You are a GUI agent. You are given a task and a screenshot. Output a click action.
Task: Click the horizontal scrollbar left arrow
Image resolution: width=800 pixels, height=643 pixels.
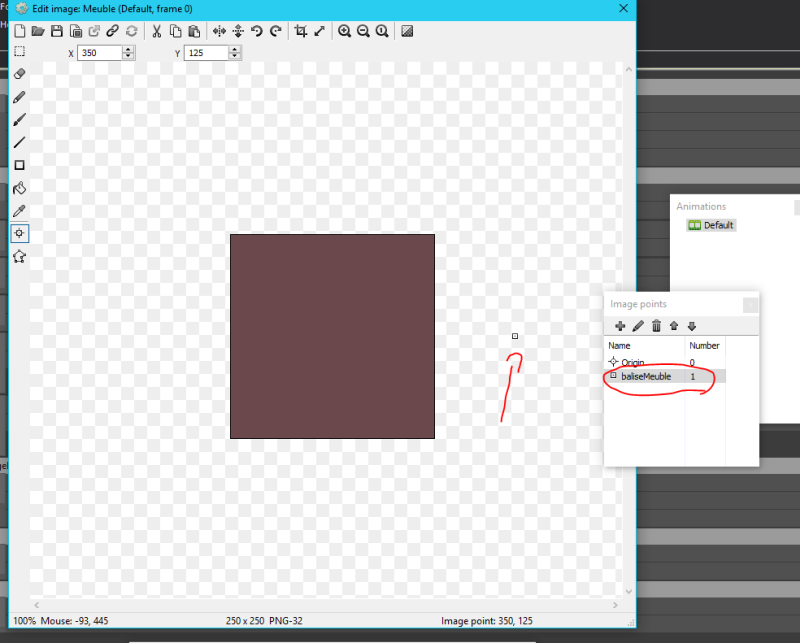(x=37, y=605)
